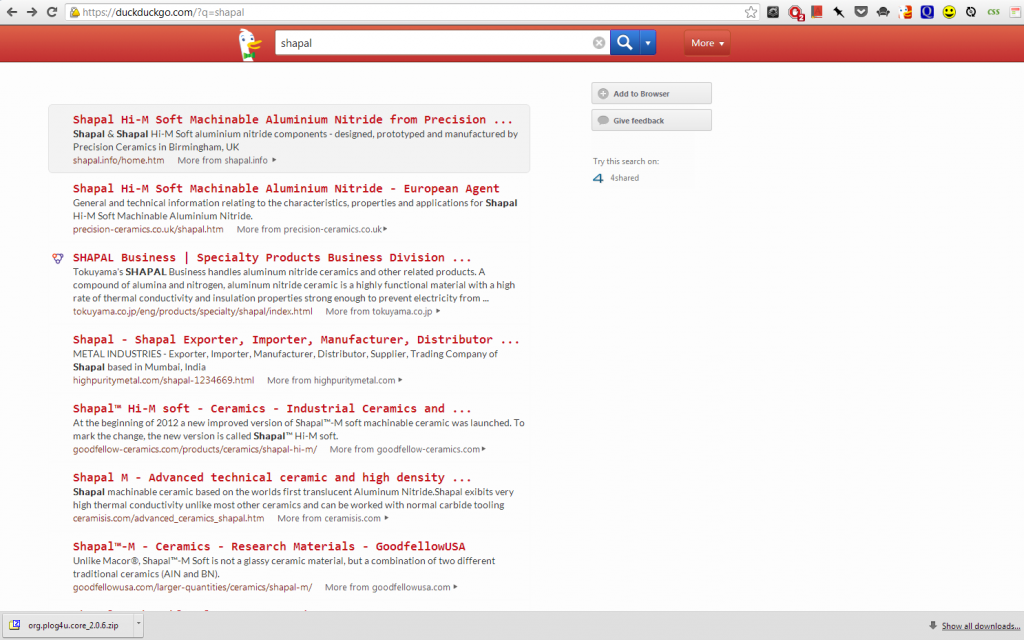Screen dimensions: 1024x640
Task: Open 'Shapal-M - Ceramics - Research Materials' result
Action: (269, 547)
